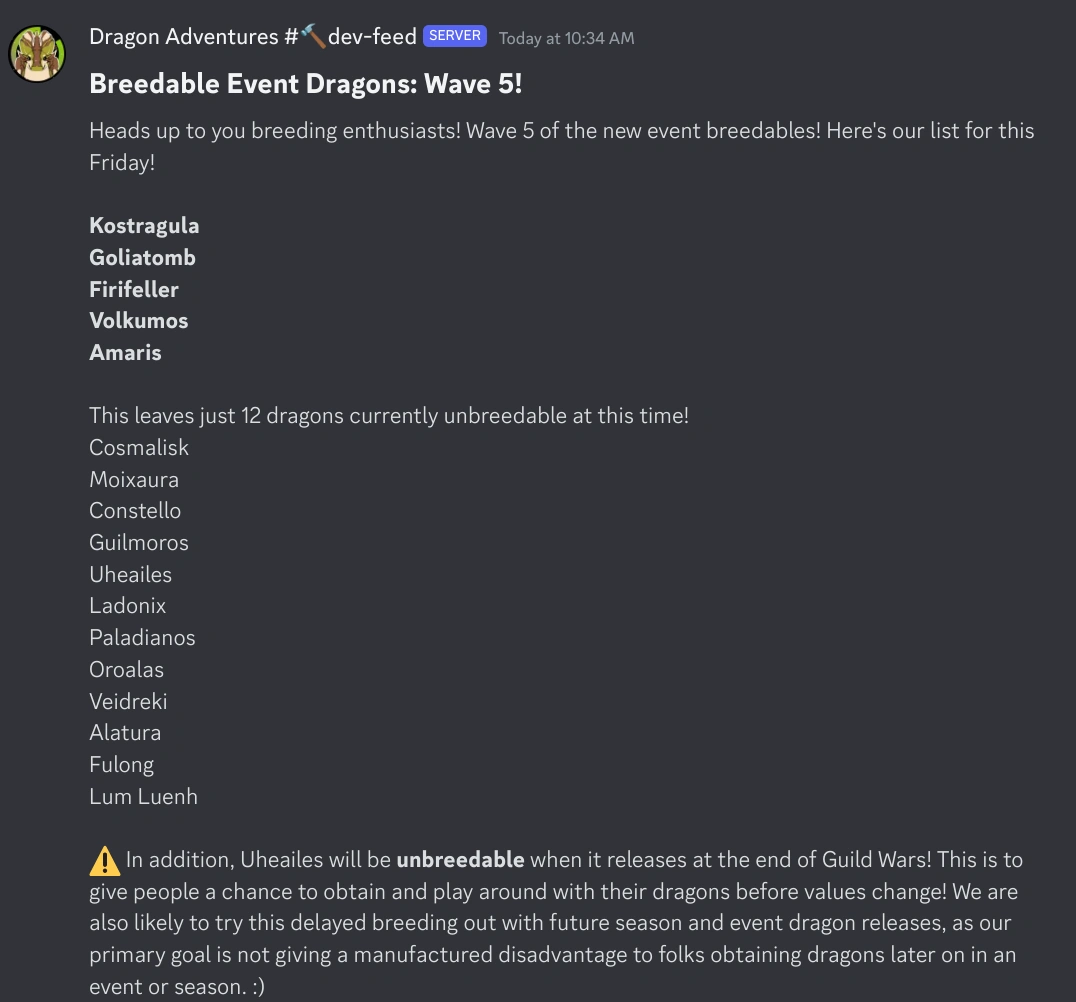Click the bolded word unbreedable in the warning paragraph
Screen dimensions: 1076x1002
click(462, 859)
